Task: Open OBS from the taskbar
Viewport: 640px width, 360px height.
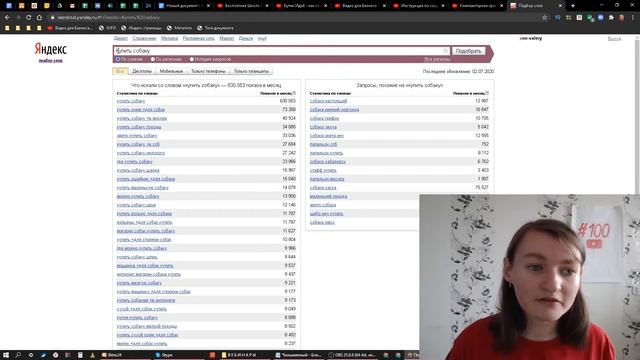Action: pyautogui.click(x=352, y=355)
